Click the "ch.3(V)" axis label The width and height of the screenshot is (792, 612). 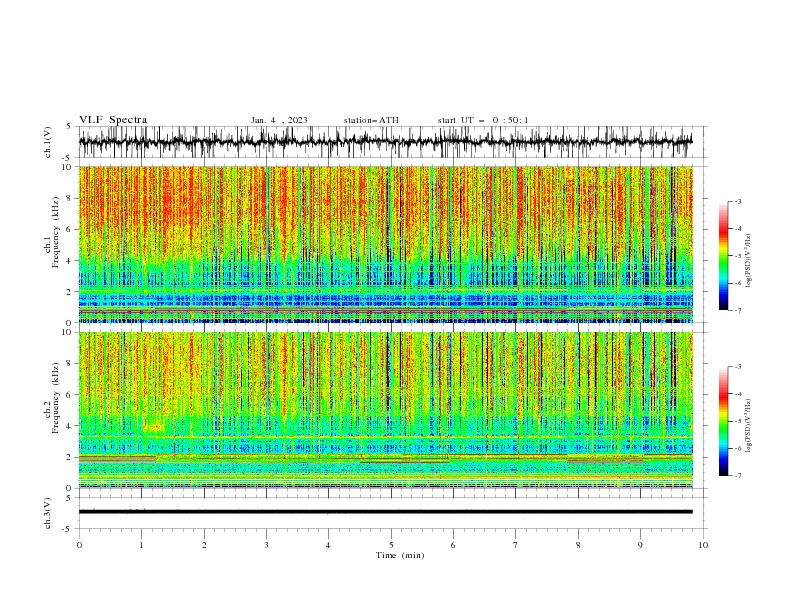point(48,513)
